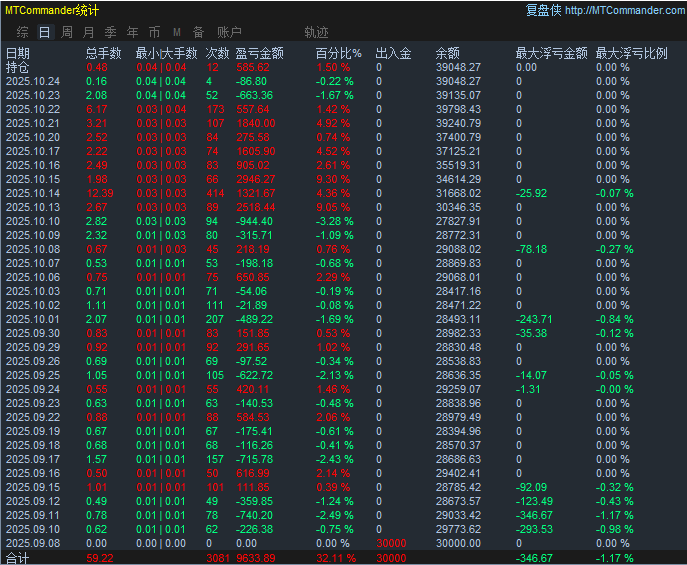Screen dimensions: 687x565
Task: Click the 盈亏金额 column header
Action: (259, 53)
